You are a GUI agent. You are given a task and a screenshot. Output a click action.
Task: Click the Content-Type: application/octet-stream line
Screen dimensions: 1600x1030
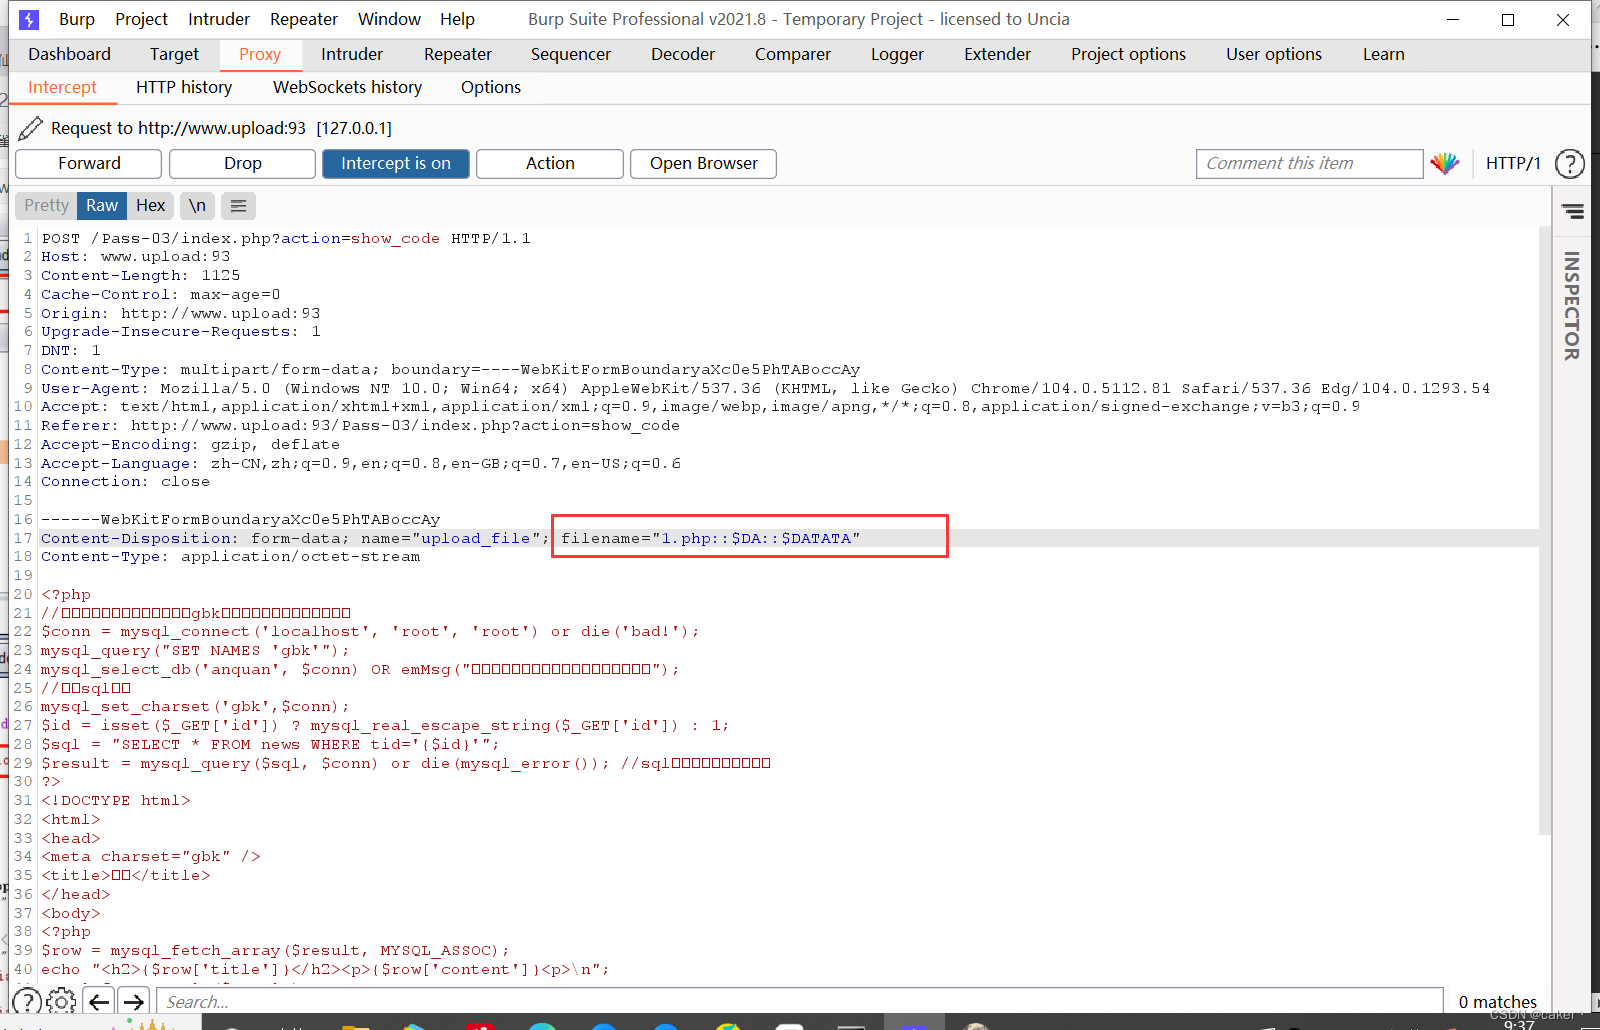pos(230,556)
